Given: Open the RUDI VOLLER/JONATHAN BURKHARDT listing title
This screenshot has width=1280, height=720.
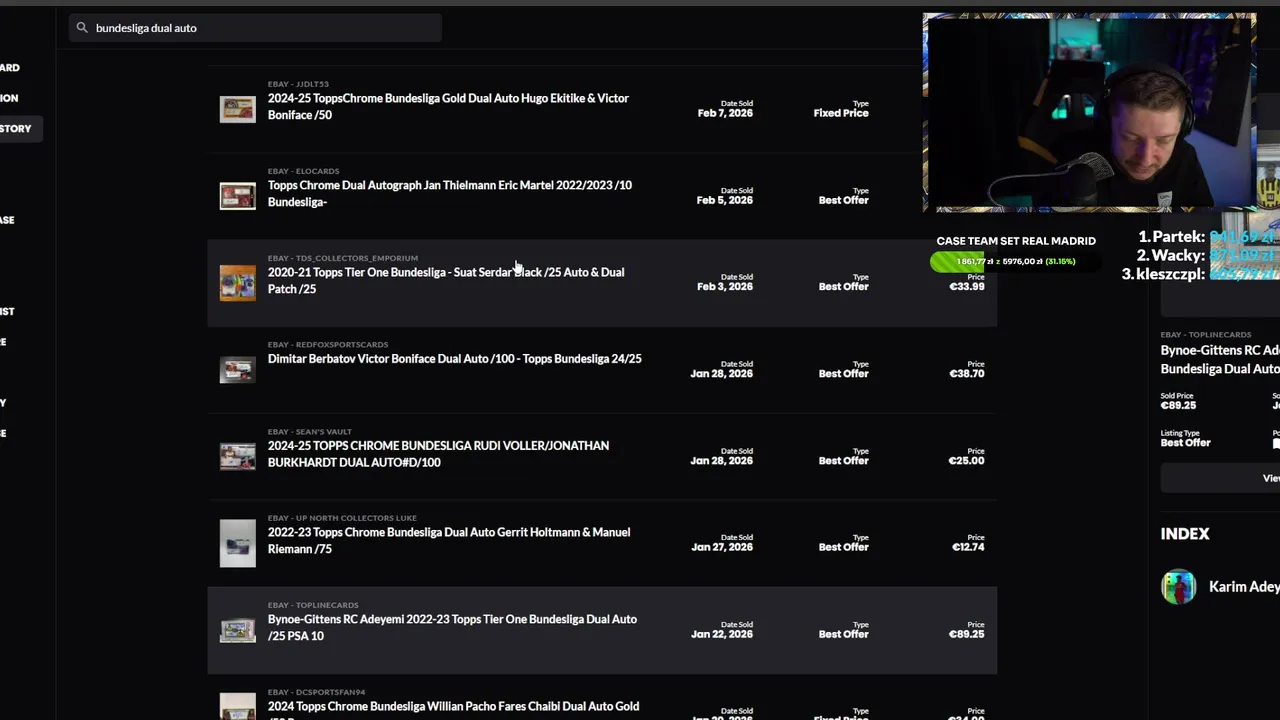Looking at the screenshot, I should click(438, 454).
